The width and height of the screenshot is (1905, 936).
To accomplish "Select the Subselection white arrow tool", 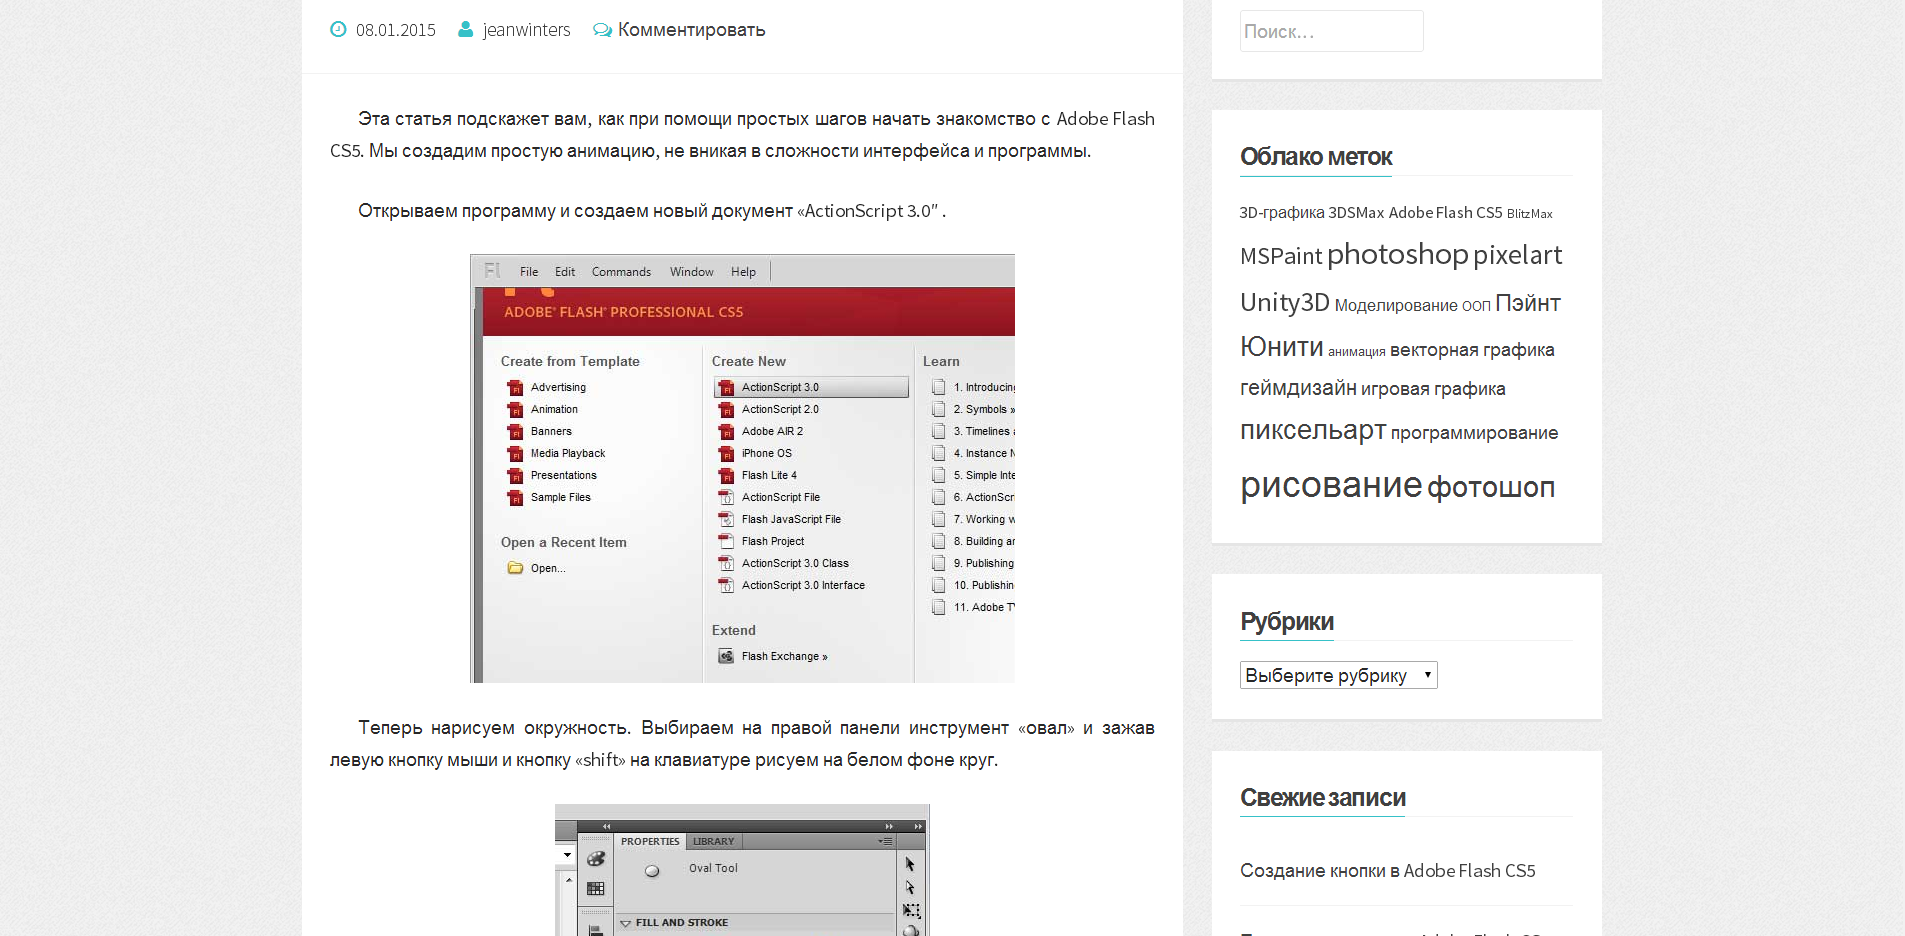I will [x=910, y=887].
